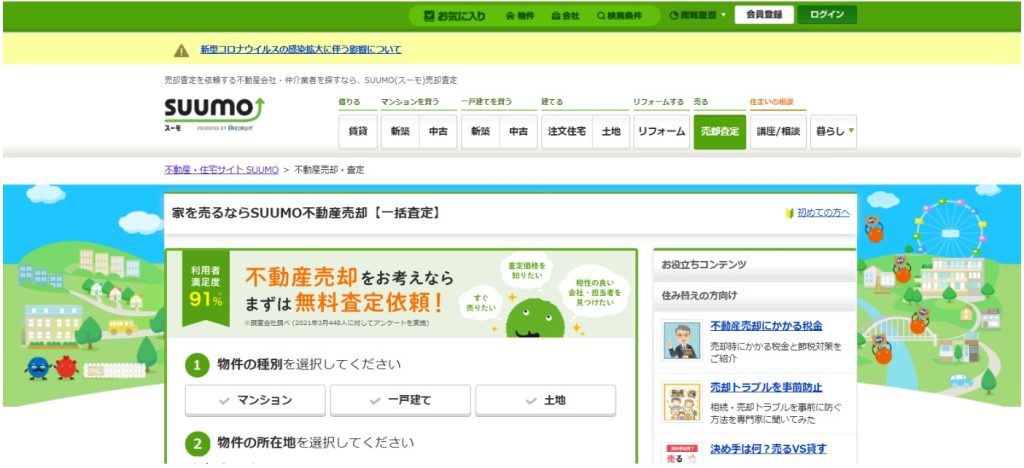The image size is (1024, 468).
Task: Open 中古 under 一戸建てを買う
Action: (x=519, y=131)
